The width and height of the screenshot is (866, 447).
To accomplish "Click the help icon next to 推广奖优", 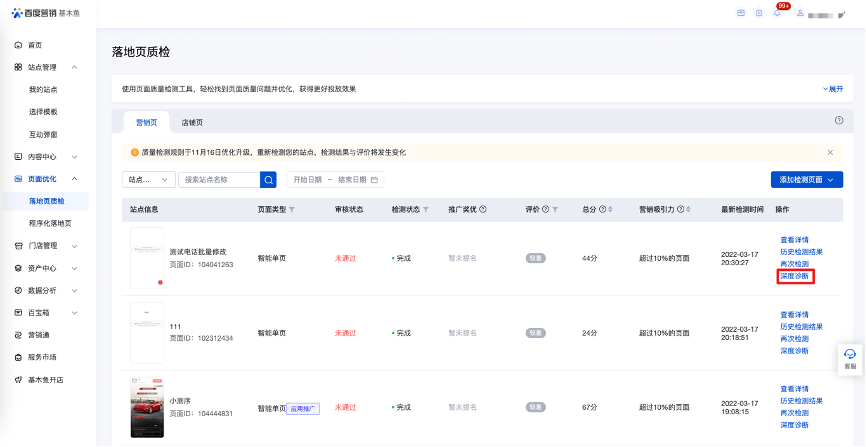I will (483, 210).
